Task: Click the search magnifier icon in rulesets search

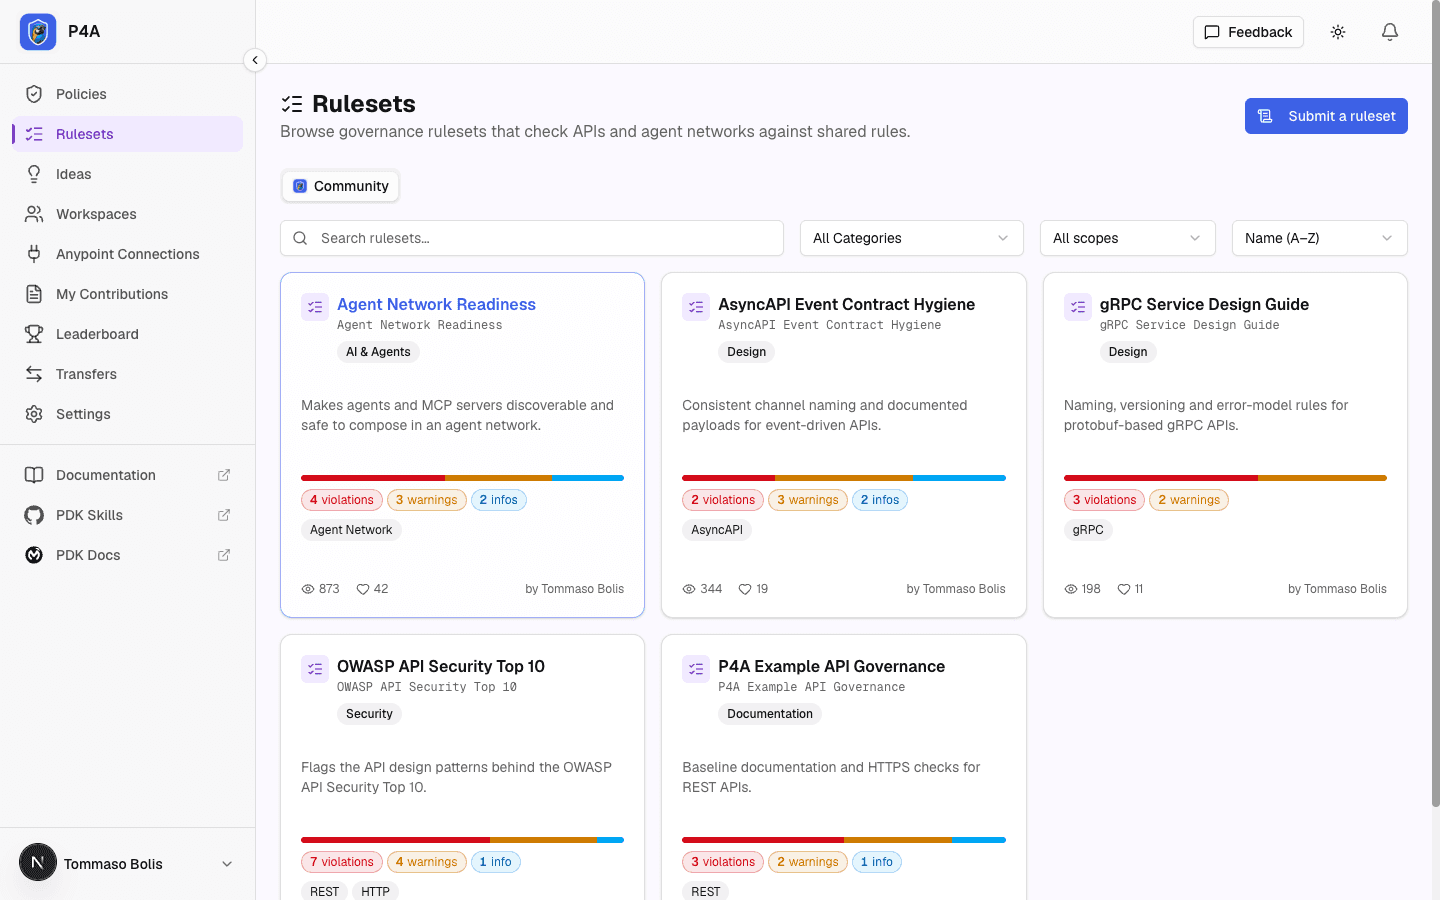Action: point(300,238)
